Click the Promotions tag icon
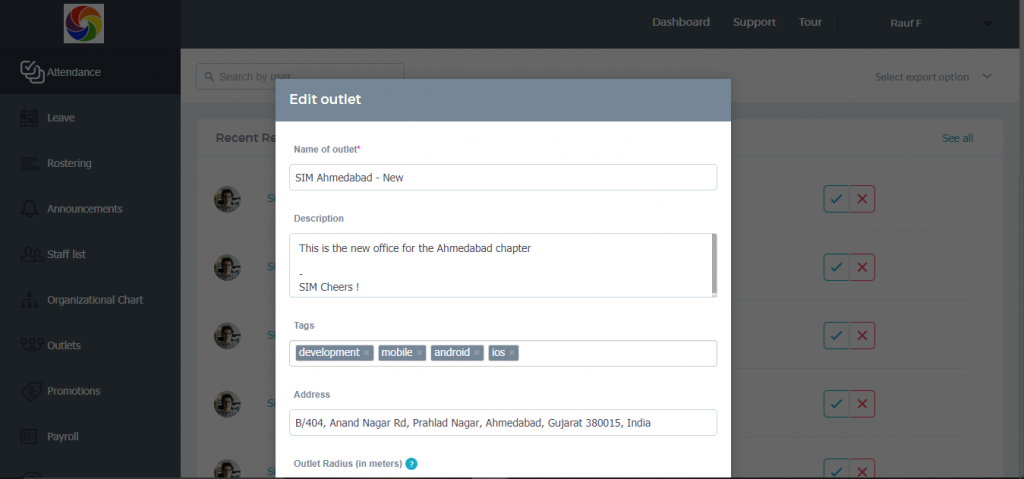 [30, 391]
